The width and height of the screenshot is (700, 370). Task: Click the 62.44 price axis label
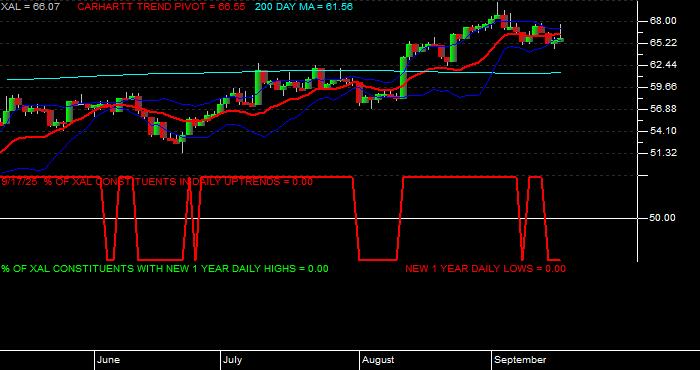click(664, 65)
